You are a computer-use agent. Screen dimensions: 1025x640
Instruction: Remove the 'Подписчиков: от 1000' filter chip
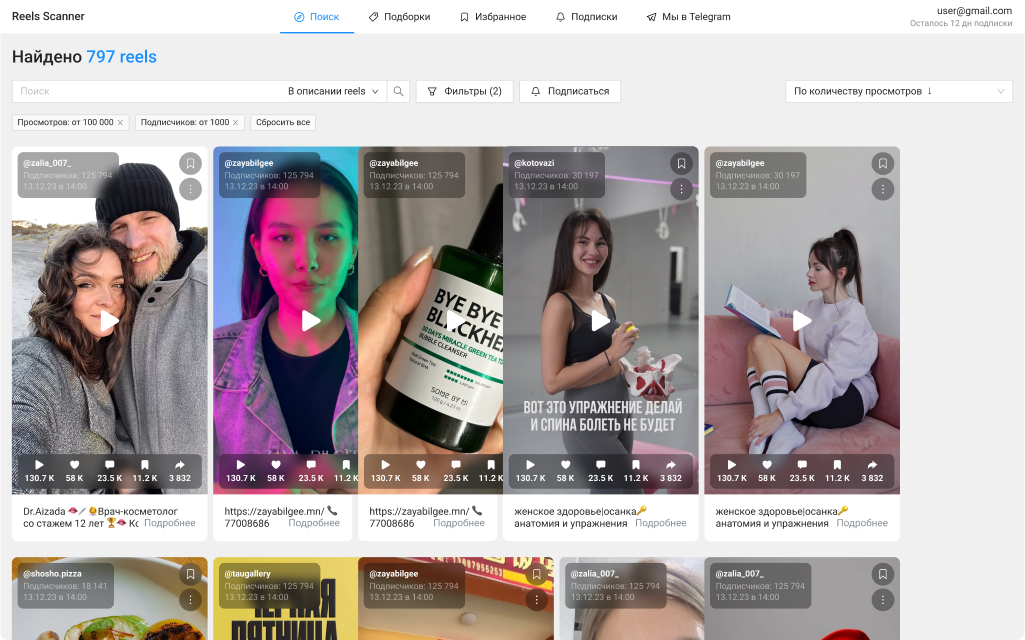point(236,122)
